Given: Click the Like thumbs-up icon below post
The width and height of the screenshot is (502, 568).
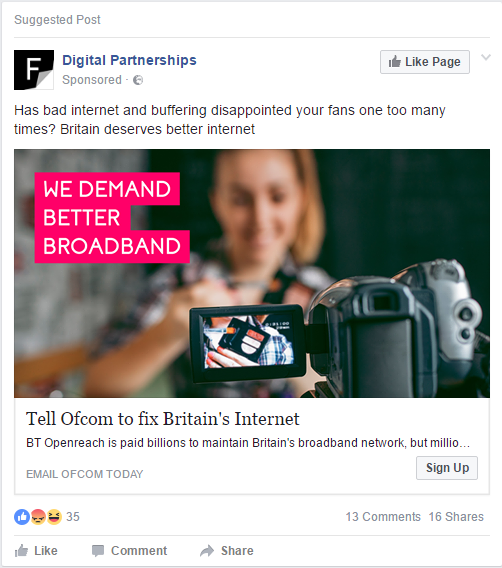Looking at the screenshot, I should 21,551.
